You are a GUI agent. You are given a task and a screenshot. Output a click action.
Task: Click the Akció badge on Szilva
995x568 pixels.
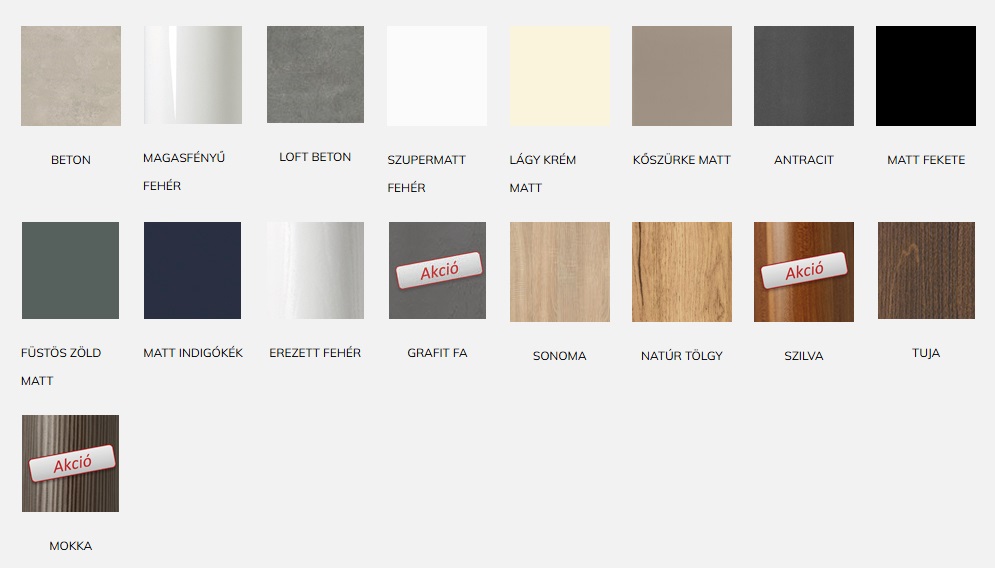pyautogui.click(x=804, y=270)
